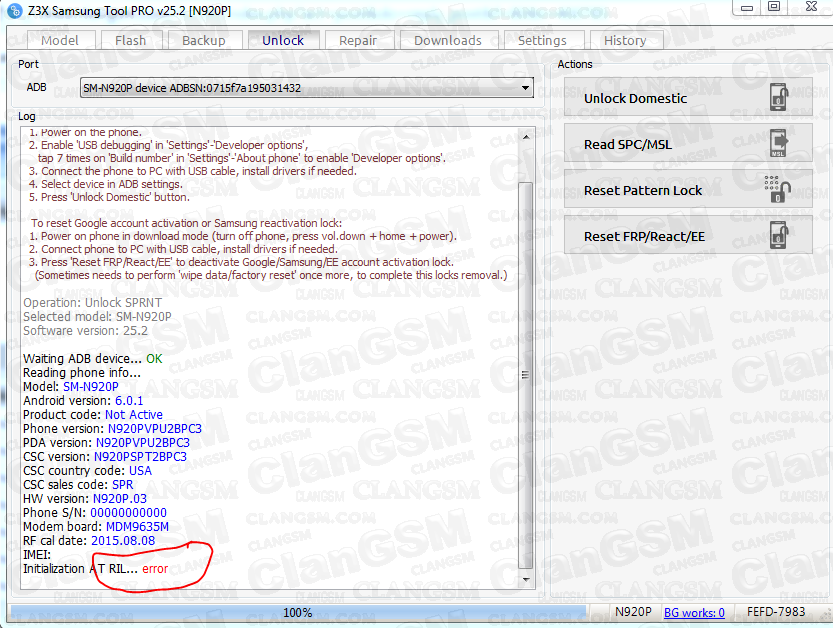Maximize the Z3X Samsung Tool window
Image resolution: width=833 pixels, height=628 pixels.
[774, 7]
